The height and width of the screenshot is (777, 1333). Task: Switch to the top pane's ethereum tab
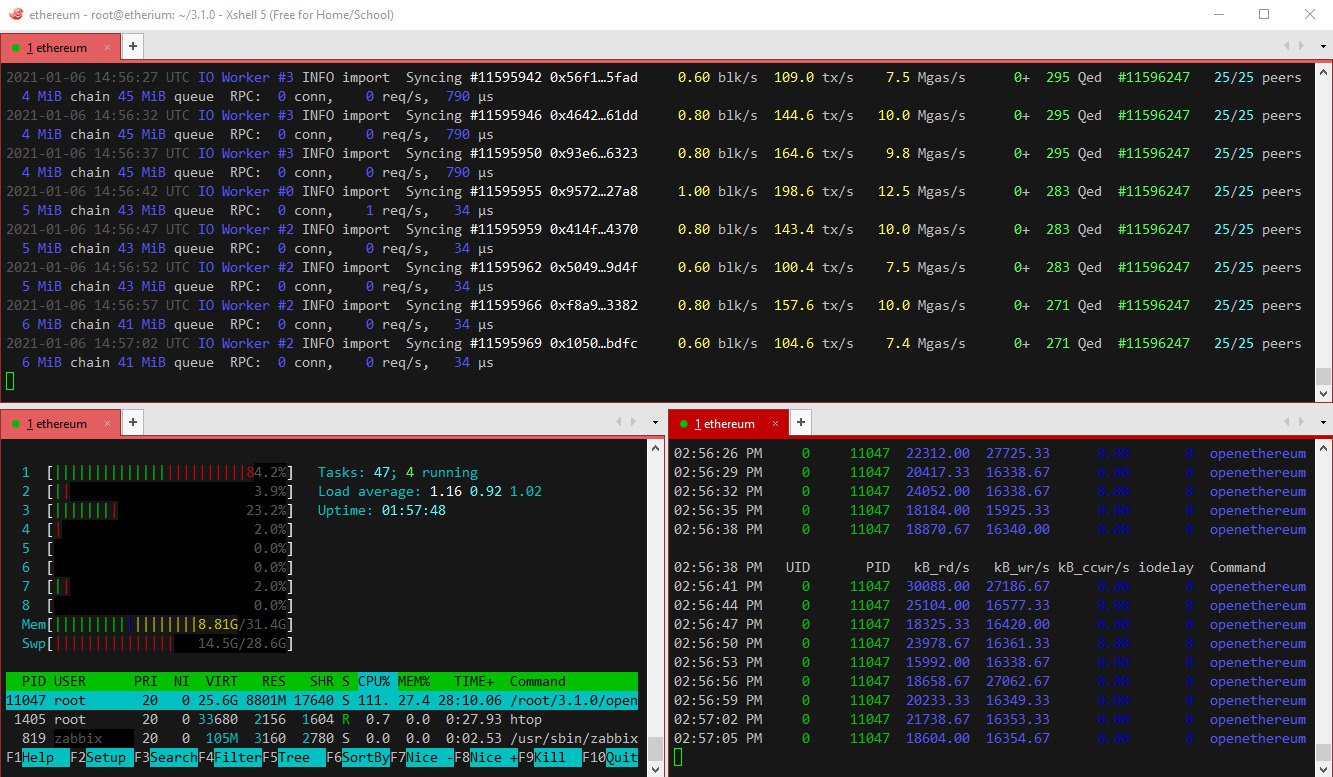click(60, 47)
